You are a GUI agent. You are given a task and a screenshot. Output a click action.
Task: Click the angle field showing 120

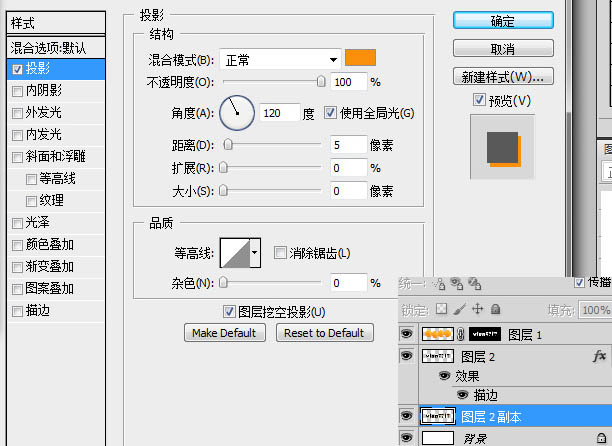pyautogui.click(x=280, y=113)
